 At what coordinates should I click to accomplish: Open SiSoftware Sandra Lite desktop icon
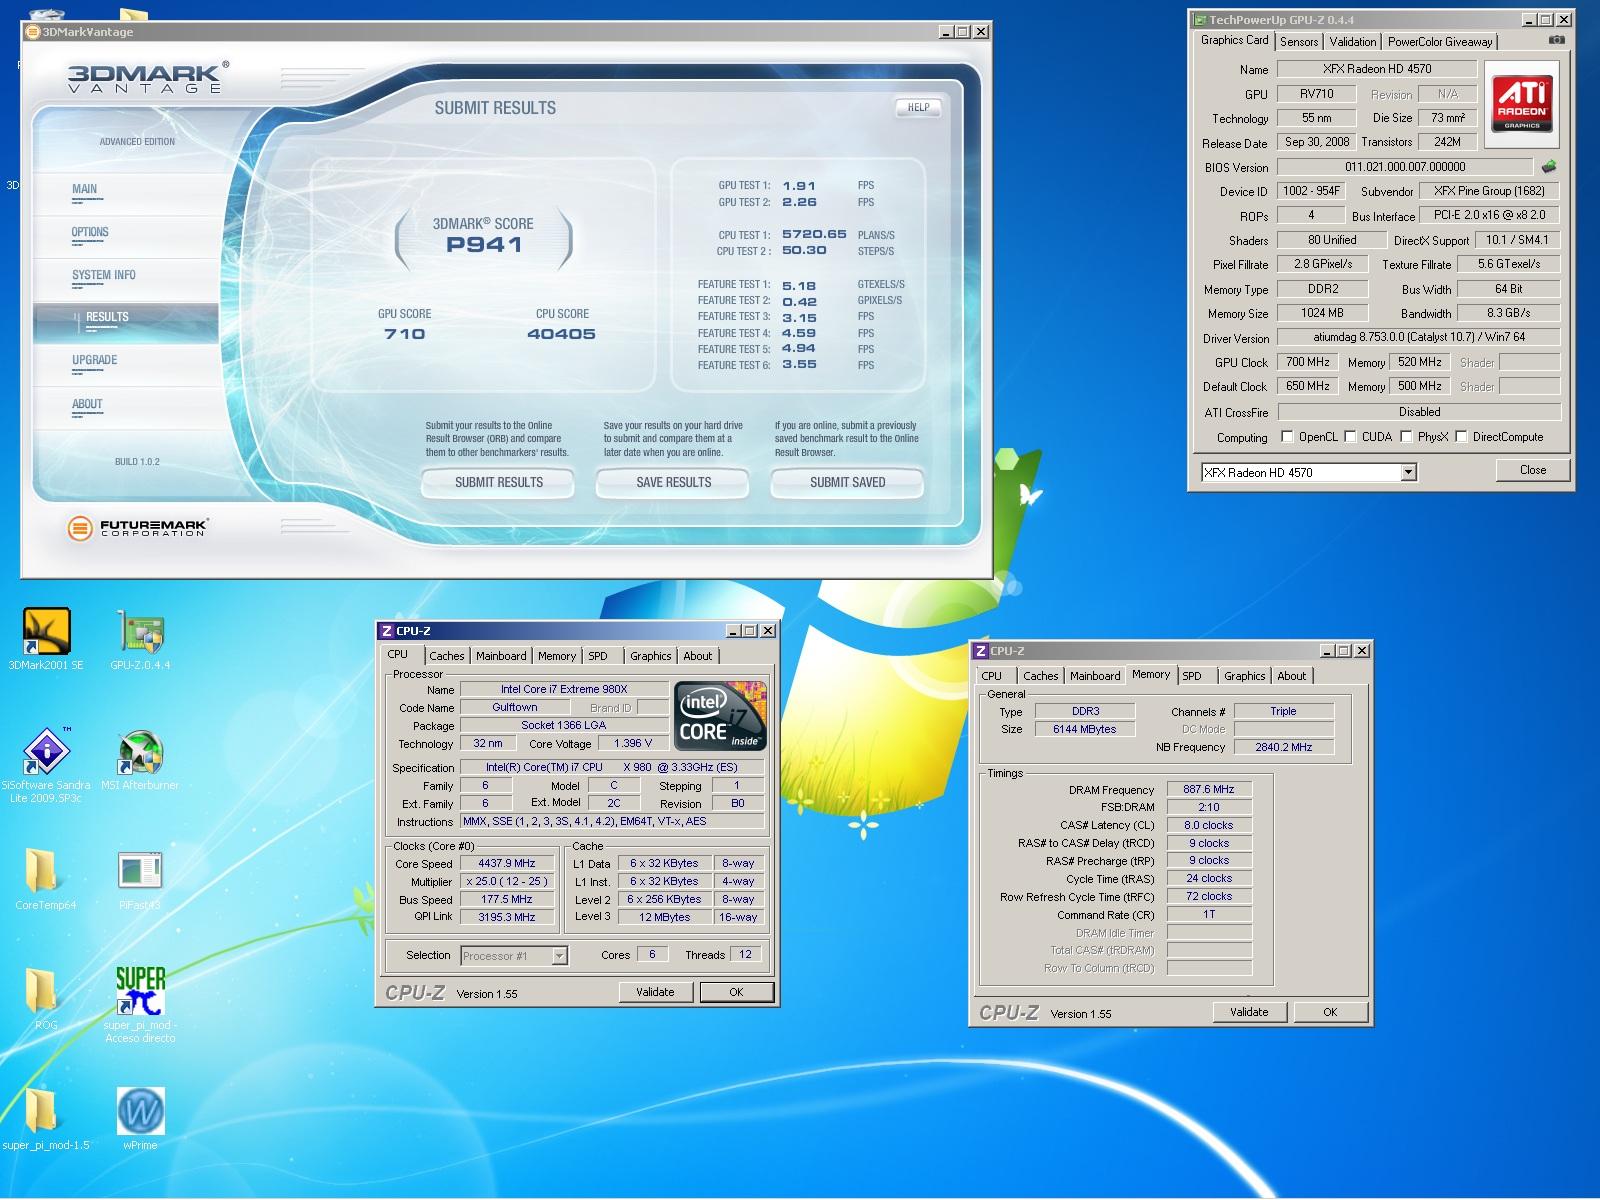point(46,765)
